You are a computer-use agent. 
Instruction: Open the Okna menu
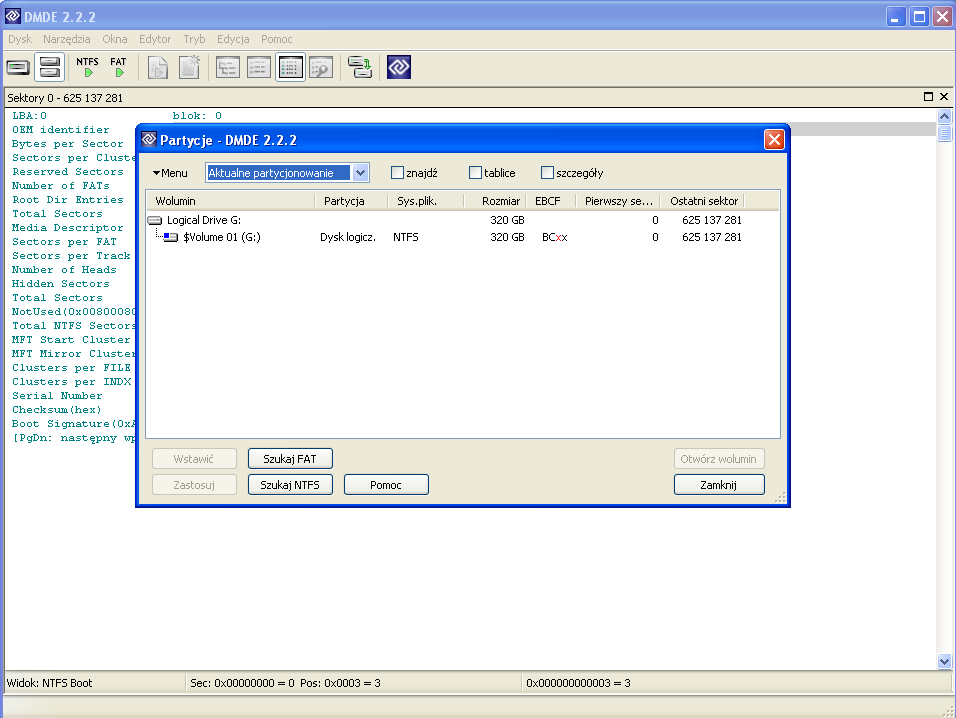pos(115,39)
